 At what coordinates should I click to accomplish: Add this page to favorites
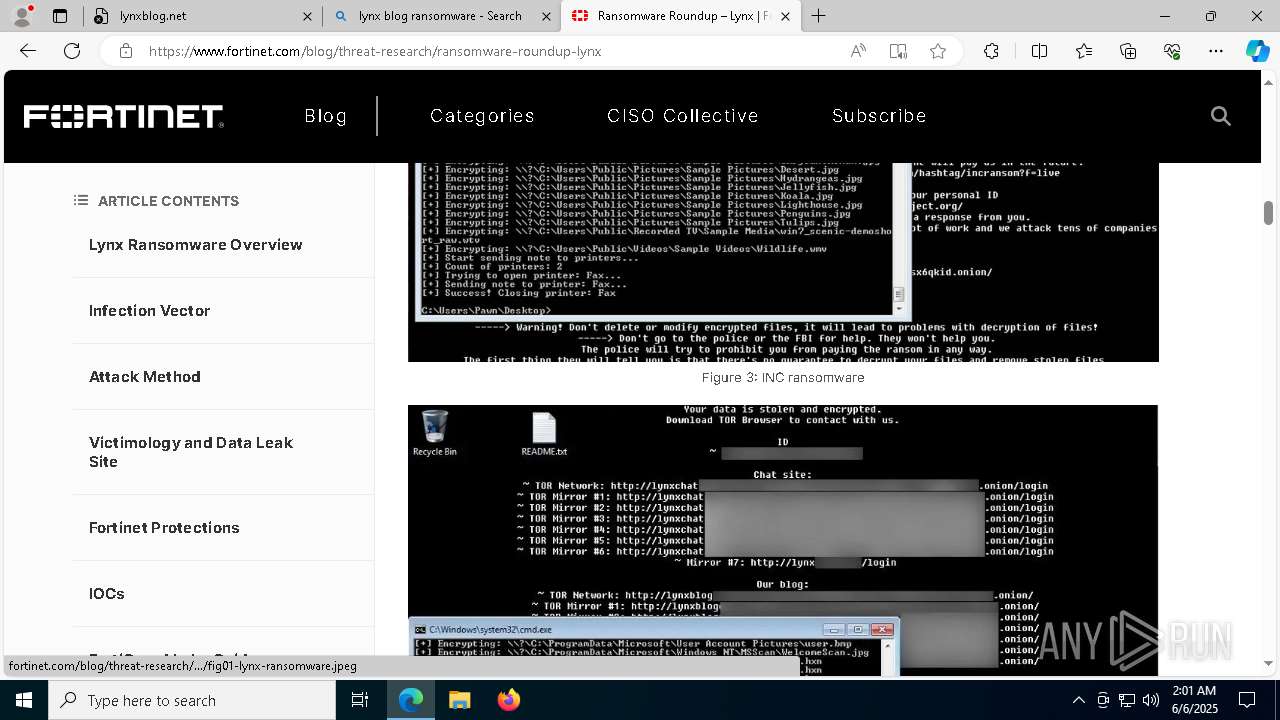[x=938, y=51]
